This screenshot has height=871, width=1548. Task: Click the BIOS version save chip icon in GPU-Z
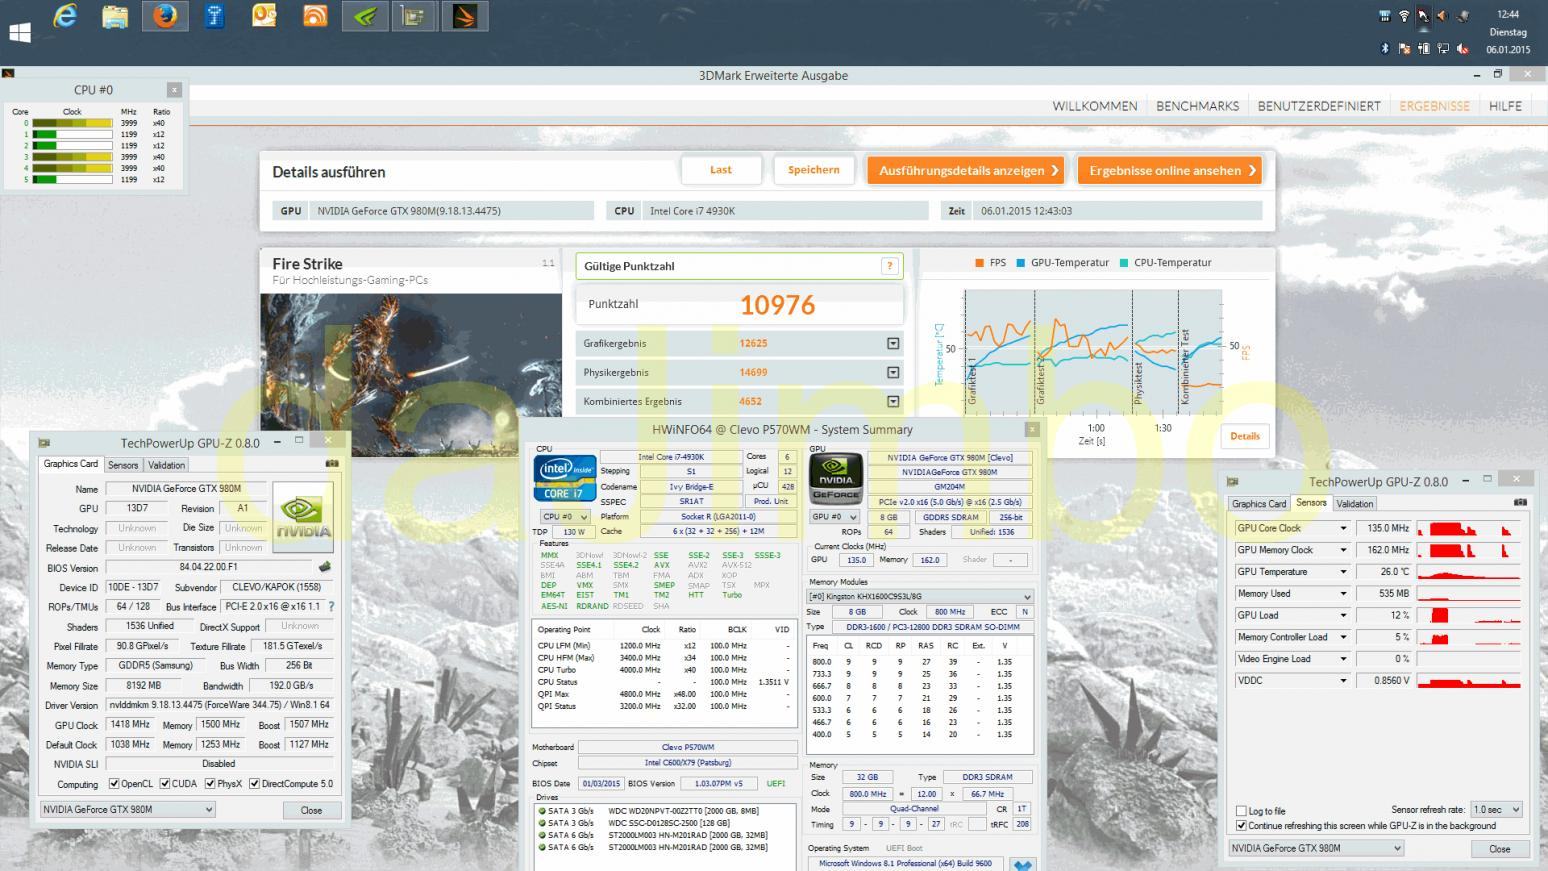(x=324, y=567)
